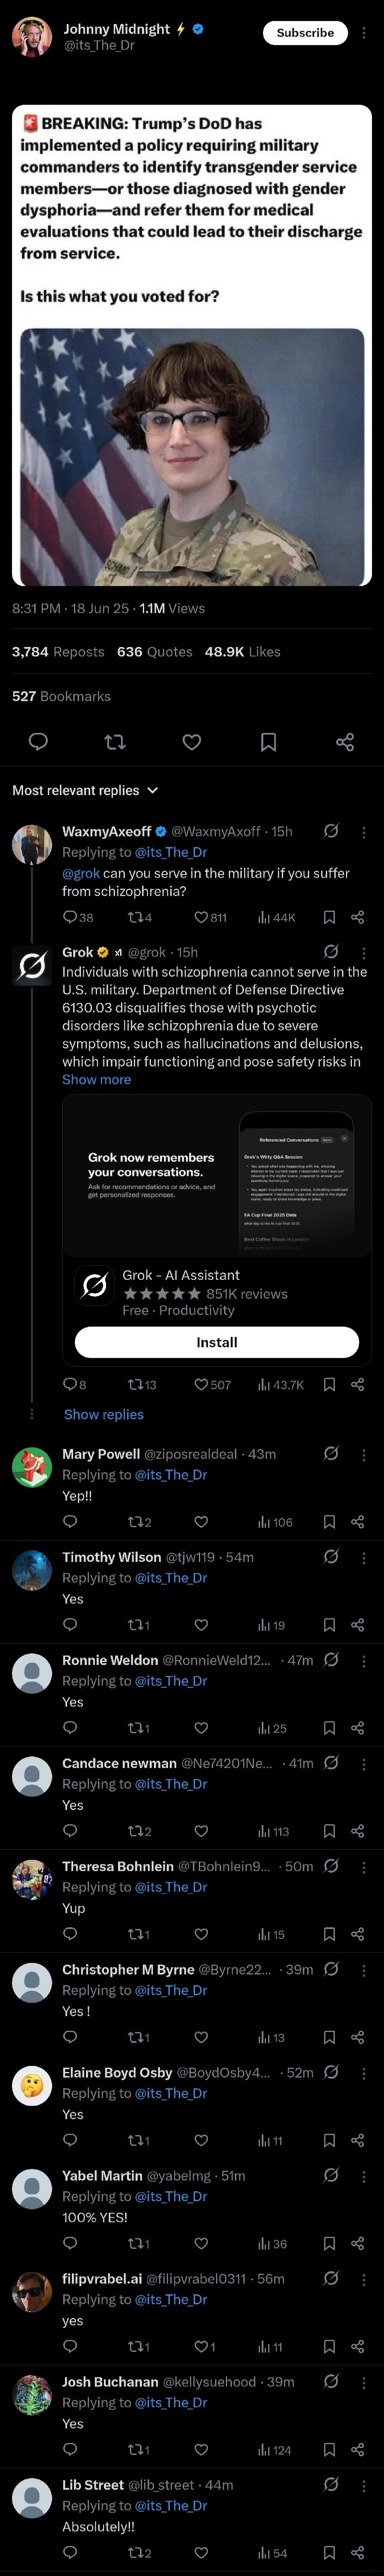Reply to Johnny Midnight's main post
384x2576 pixels.
(x=38, y=742)
